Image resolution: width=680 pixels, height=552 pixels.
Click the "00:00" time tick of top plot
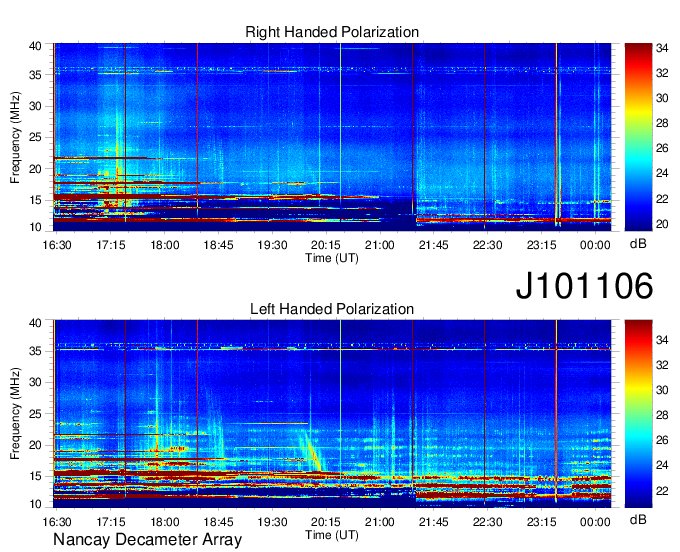[595, 245]
